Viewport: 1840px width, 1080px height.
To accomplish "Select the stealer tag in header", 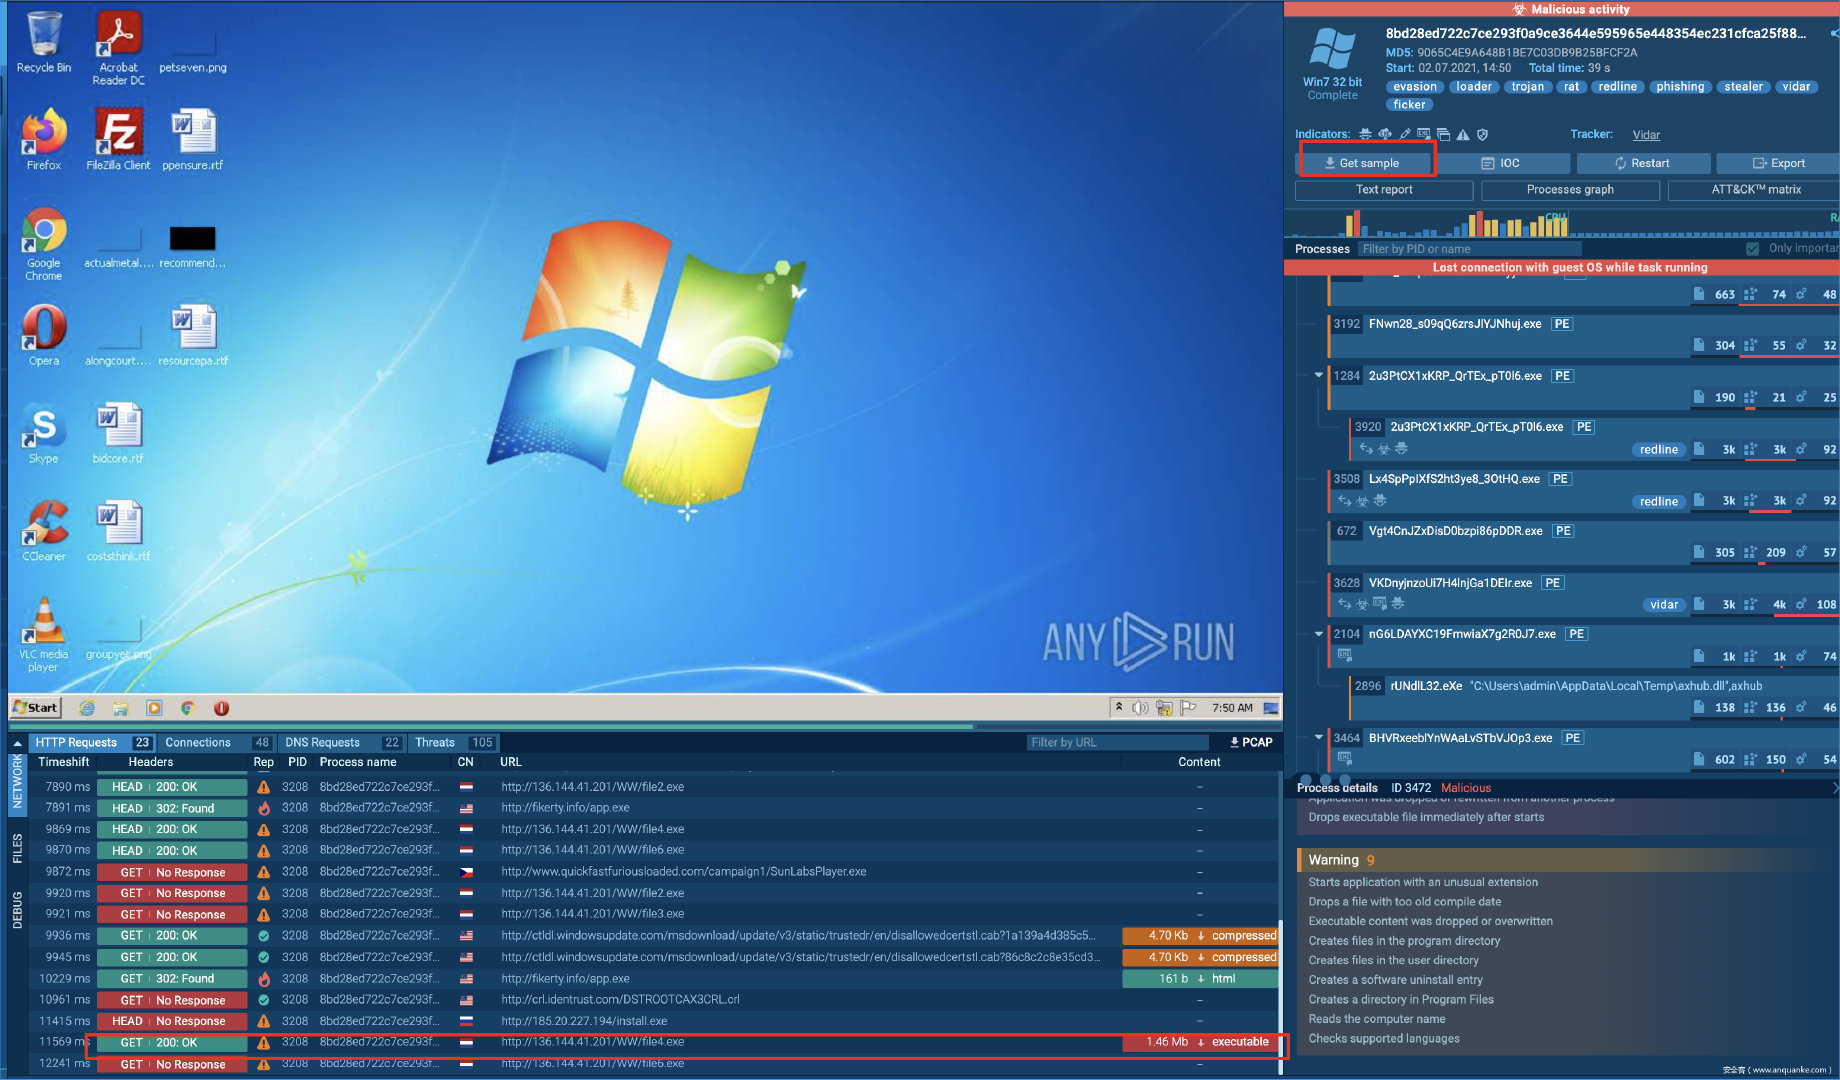I will [x=1743, y=87].
